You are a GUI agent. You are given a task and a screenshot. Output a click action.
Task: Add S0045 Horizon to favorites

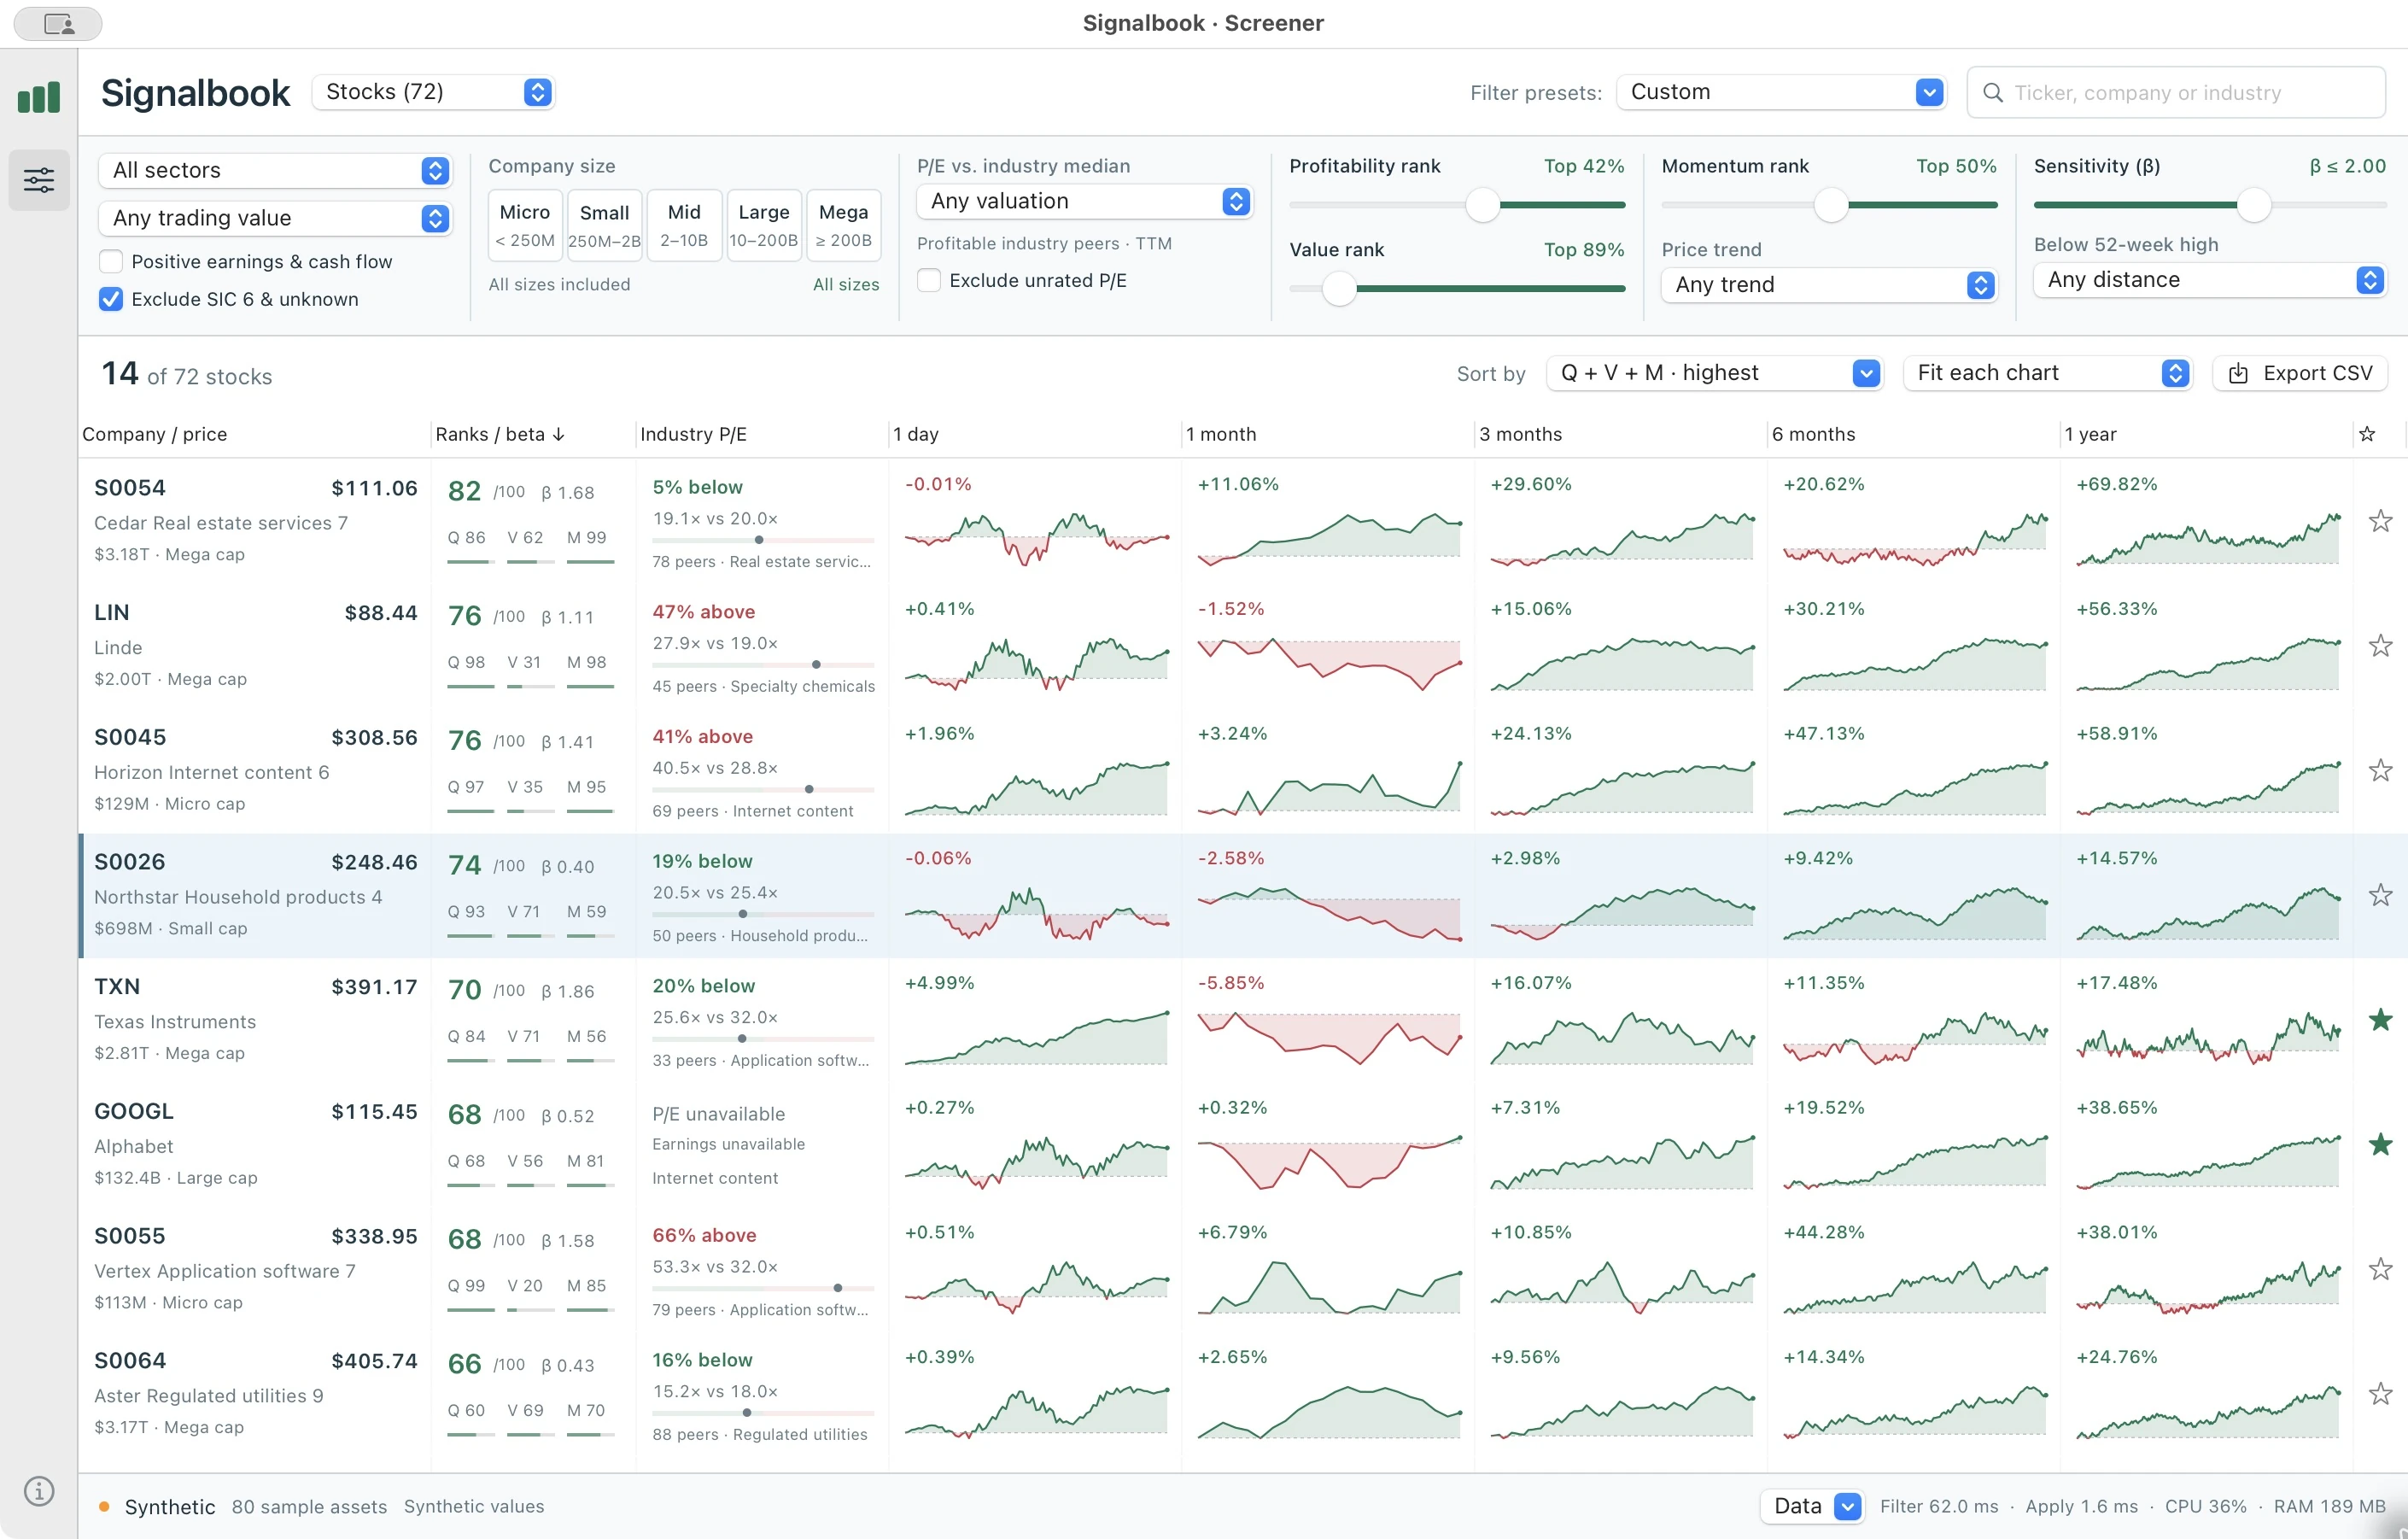[2380, 770]
